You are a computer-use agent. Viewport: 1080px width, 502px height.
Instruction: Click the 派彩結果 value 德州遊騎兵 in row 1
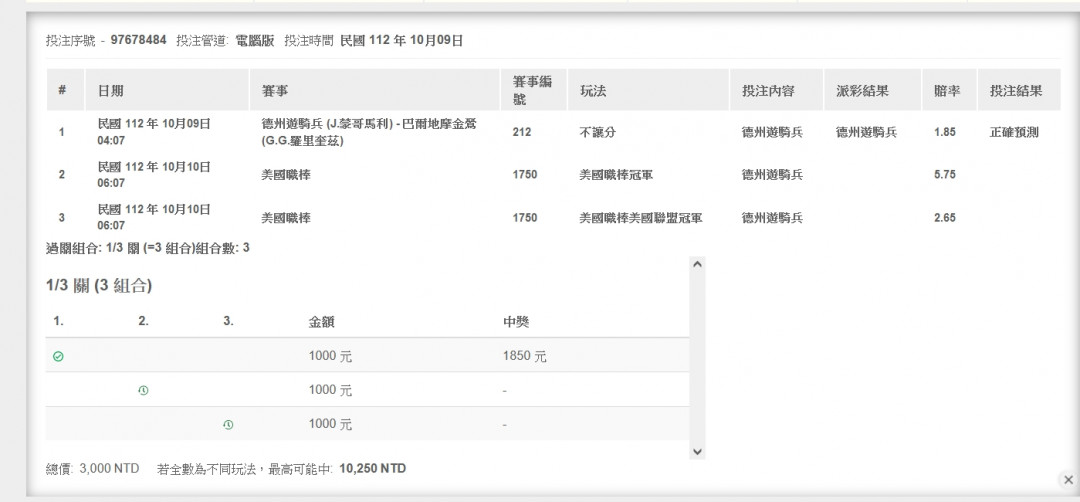tap(866, 132)
